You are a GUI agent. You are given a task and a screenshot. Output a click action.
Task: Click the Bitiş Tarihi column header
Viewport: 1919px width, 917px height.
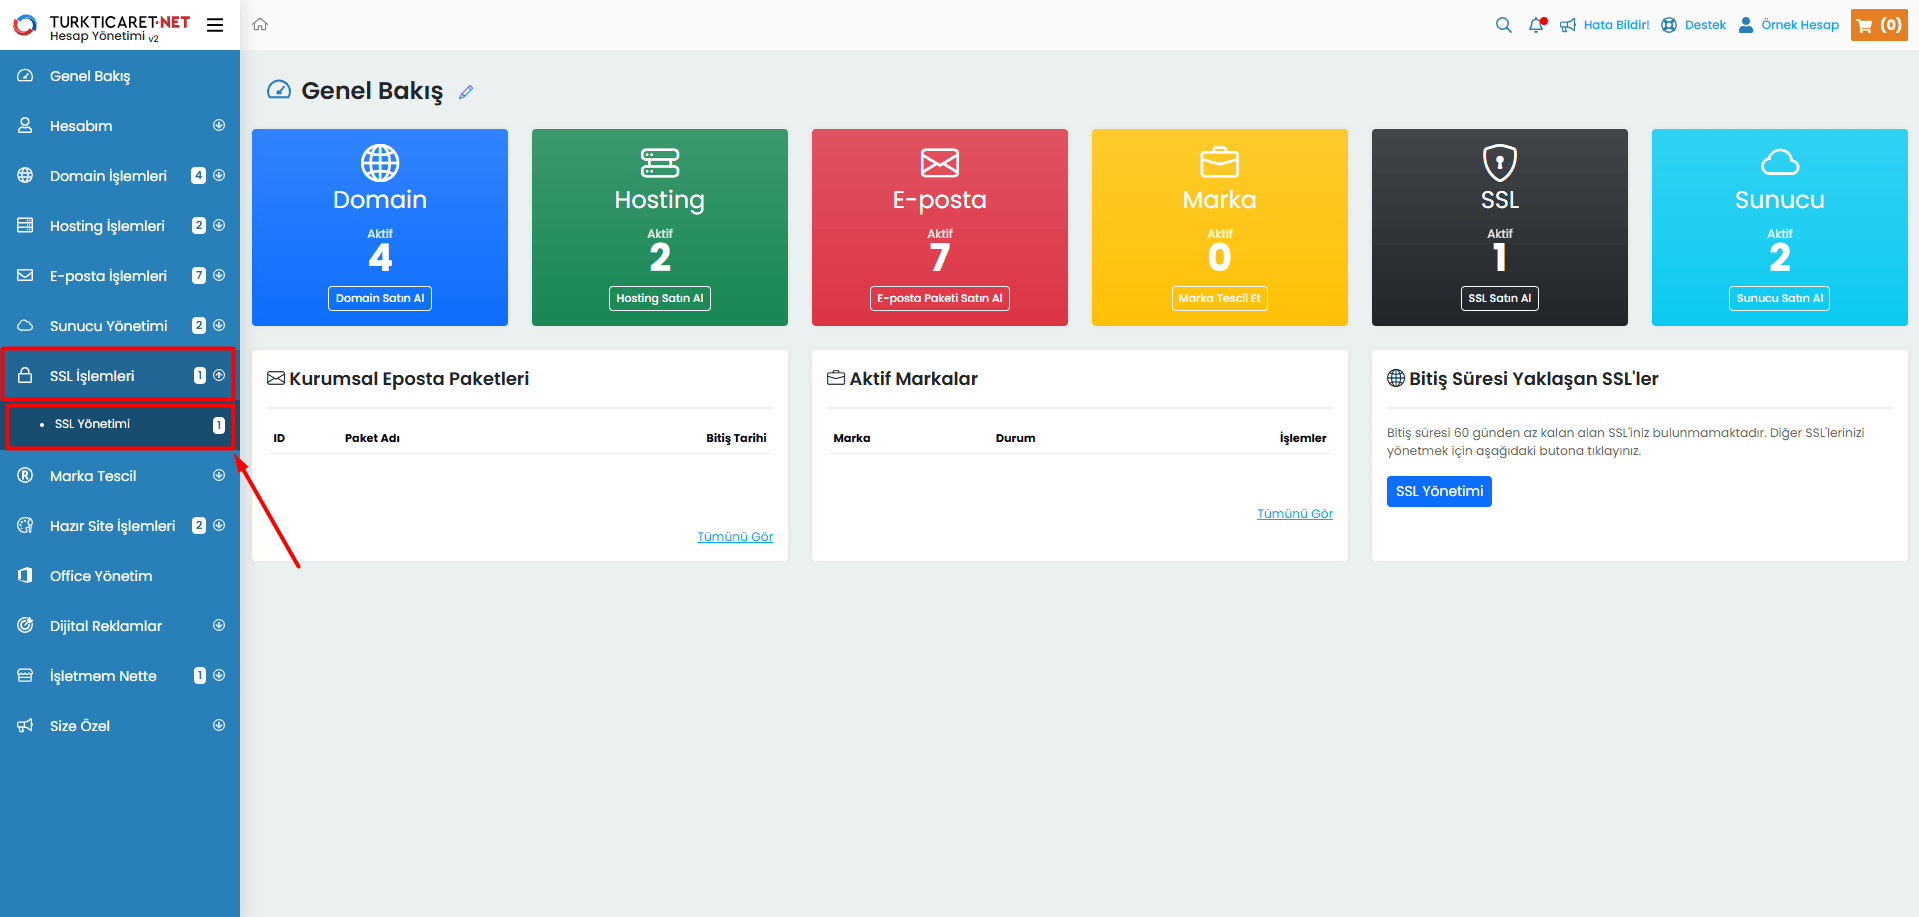(736, 438)
